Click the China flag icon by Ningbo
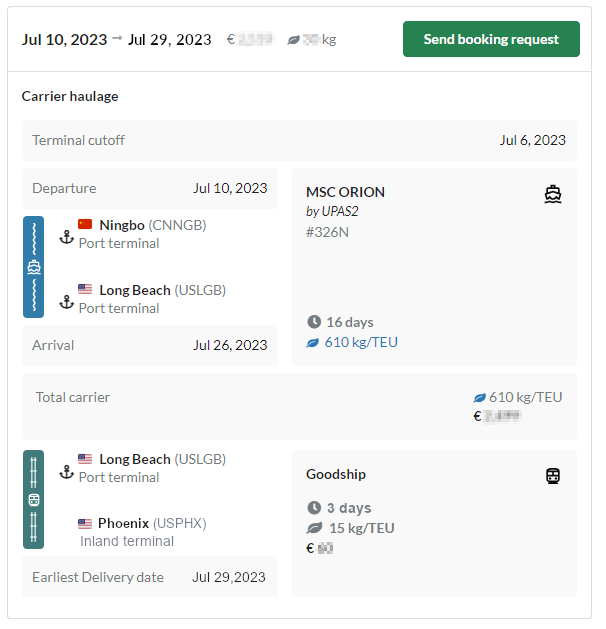The width and height of the screenshot is (606, 629). [85, 225]
